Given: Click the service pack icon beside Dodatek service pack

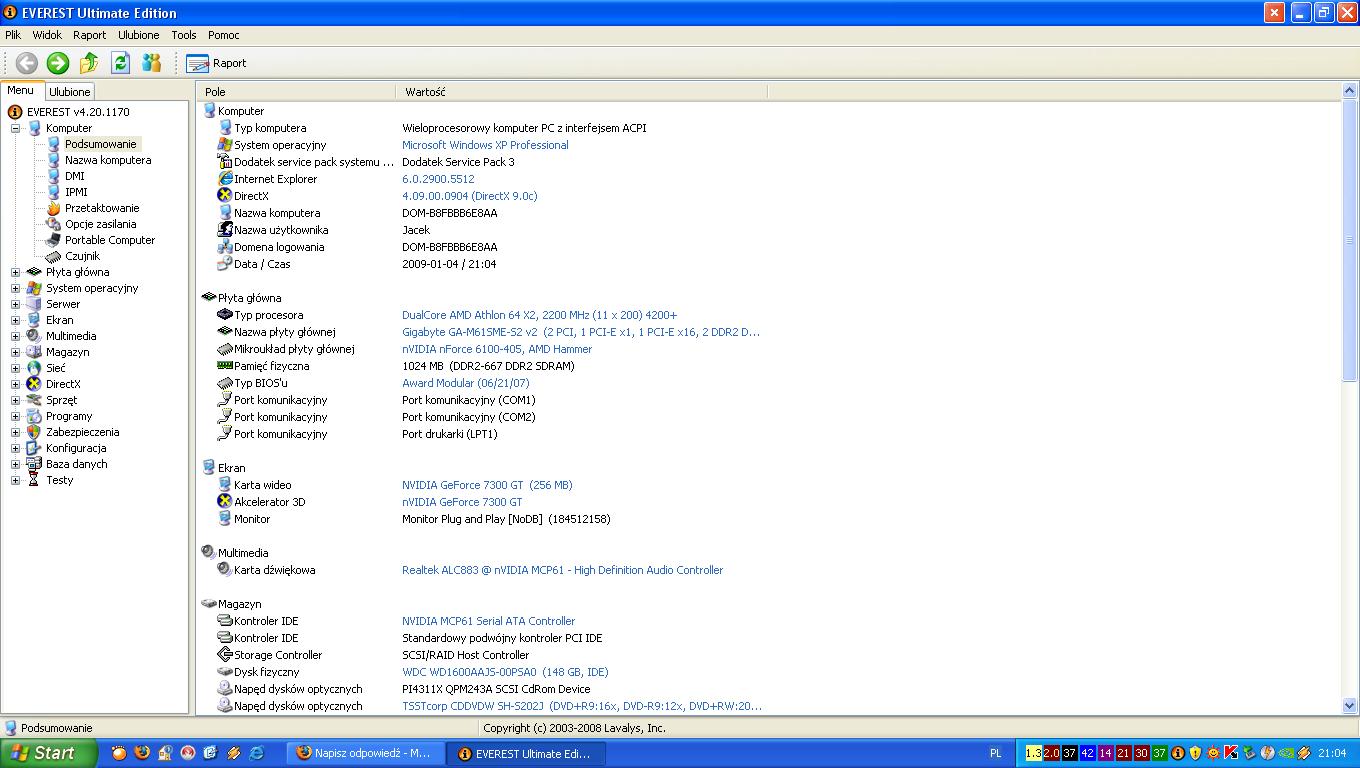Looking at the screenshot, I should click(225, 162).
